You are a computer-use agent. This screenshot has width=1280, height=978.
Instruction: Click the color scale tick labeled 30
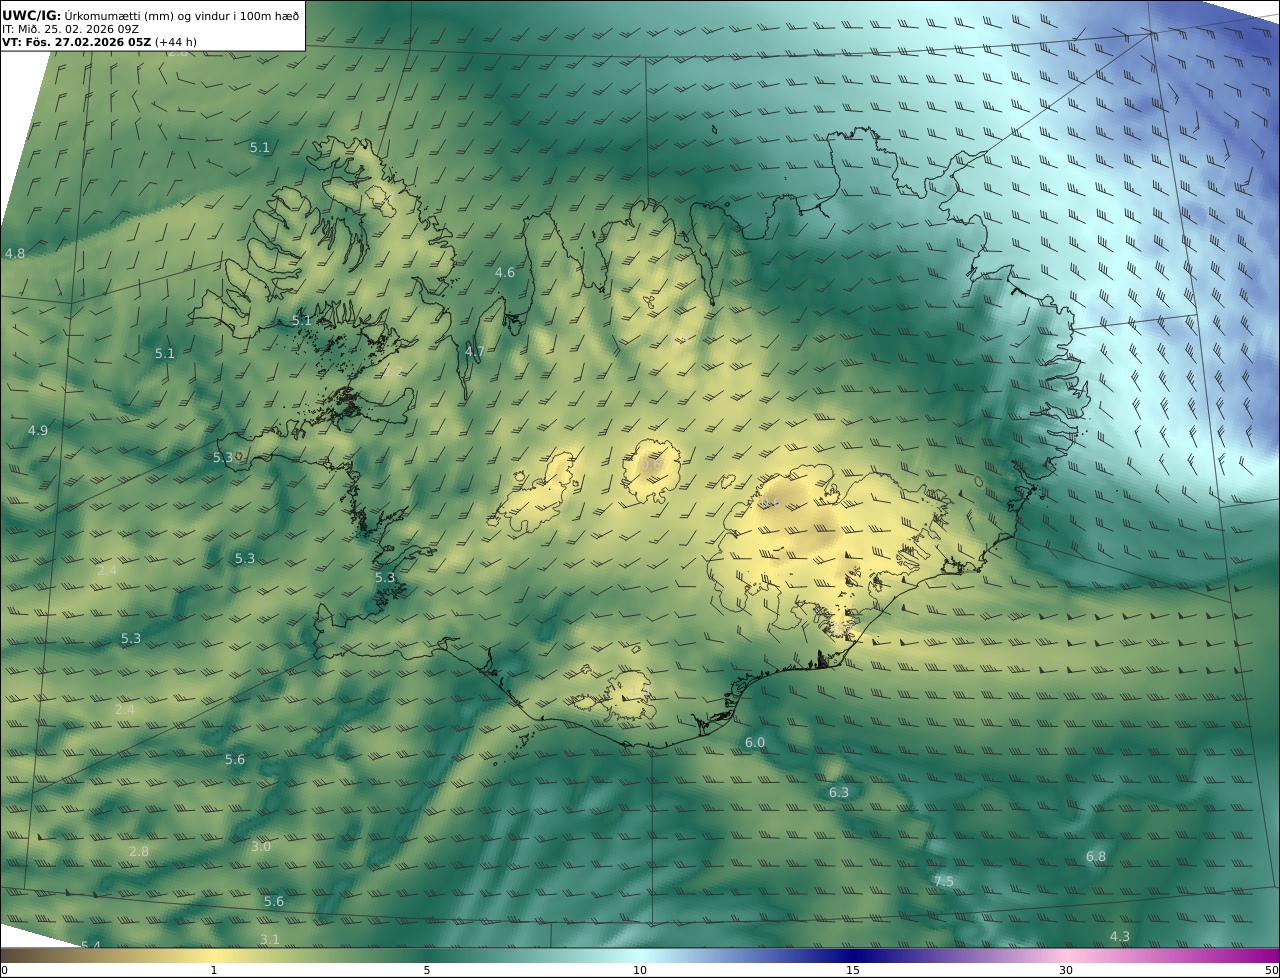pyautogui.click(x=1066, y=970)
